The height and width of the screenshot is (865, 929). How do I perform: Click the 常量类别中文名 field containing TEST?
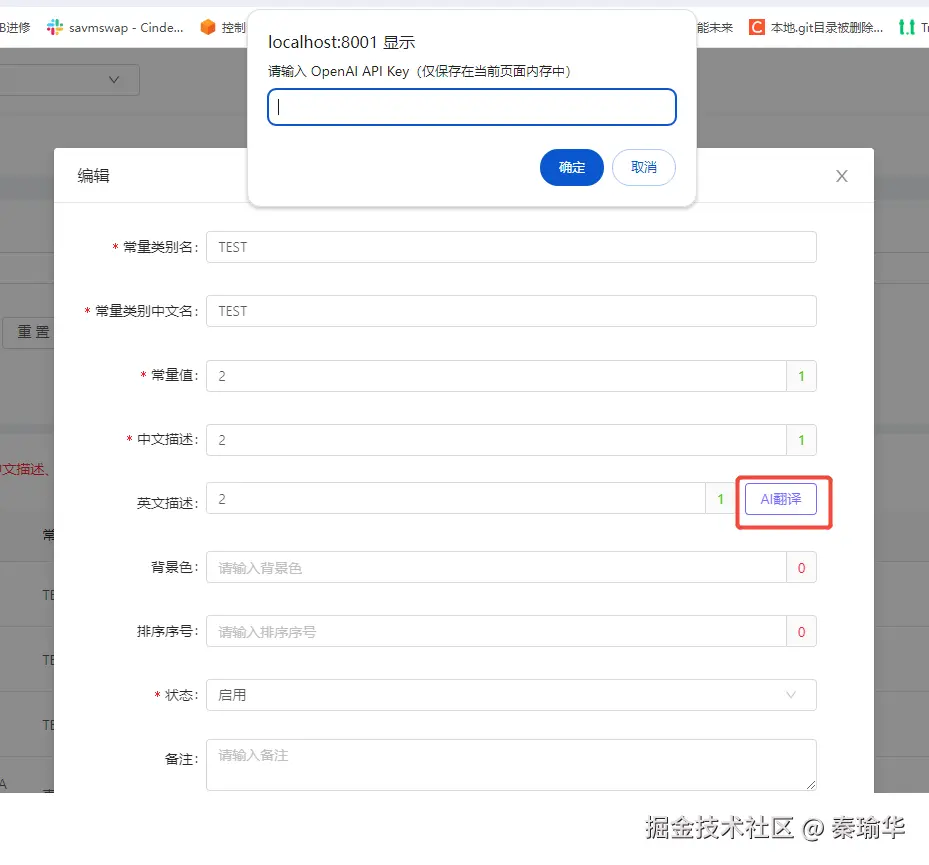coord(511,311)
